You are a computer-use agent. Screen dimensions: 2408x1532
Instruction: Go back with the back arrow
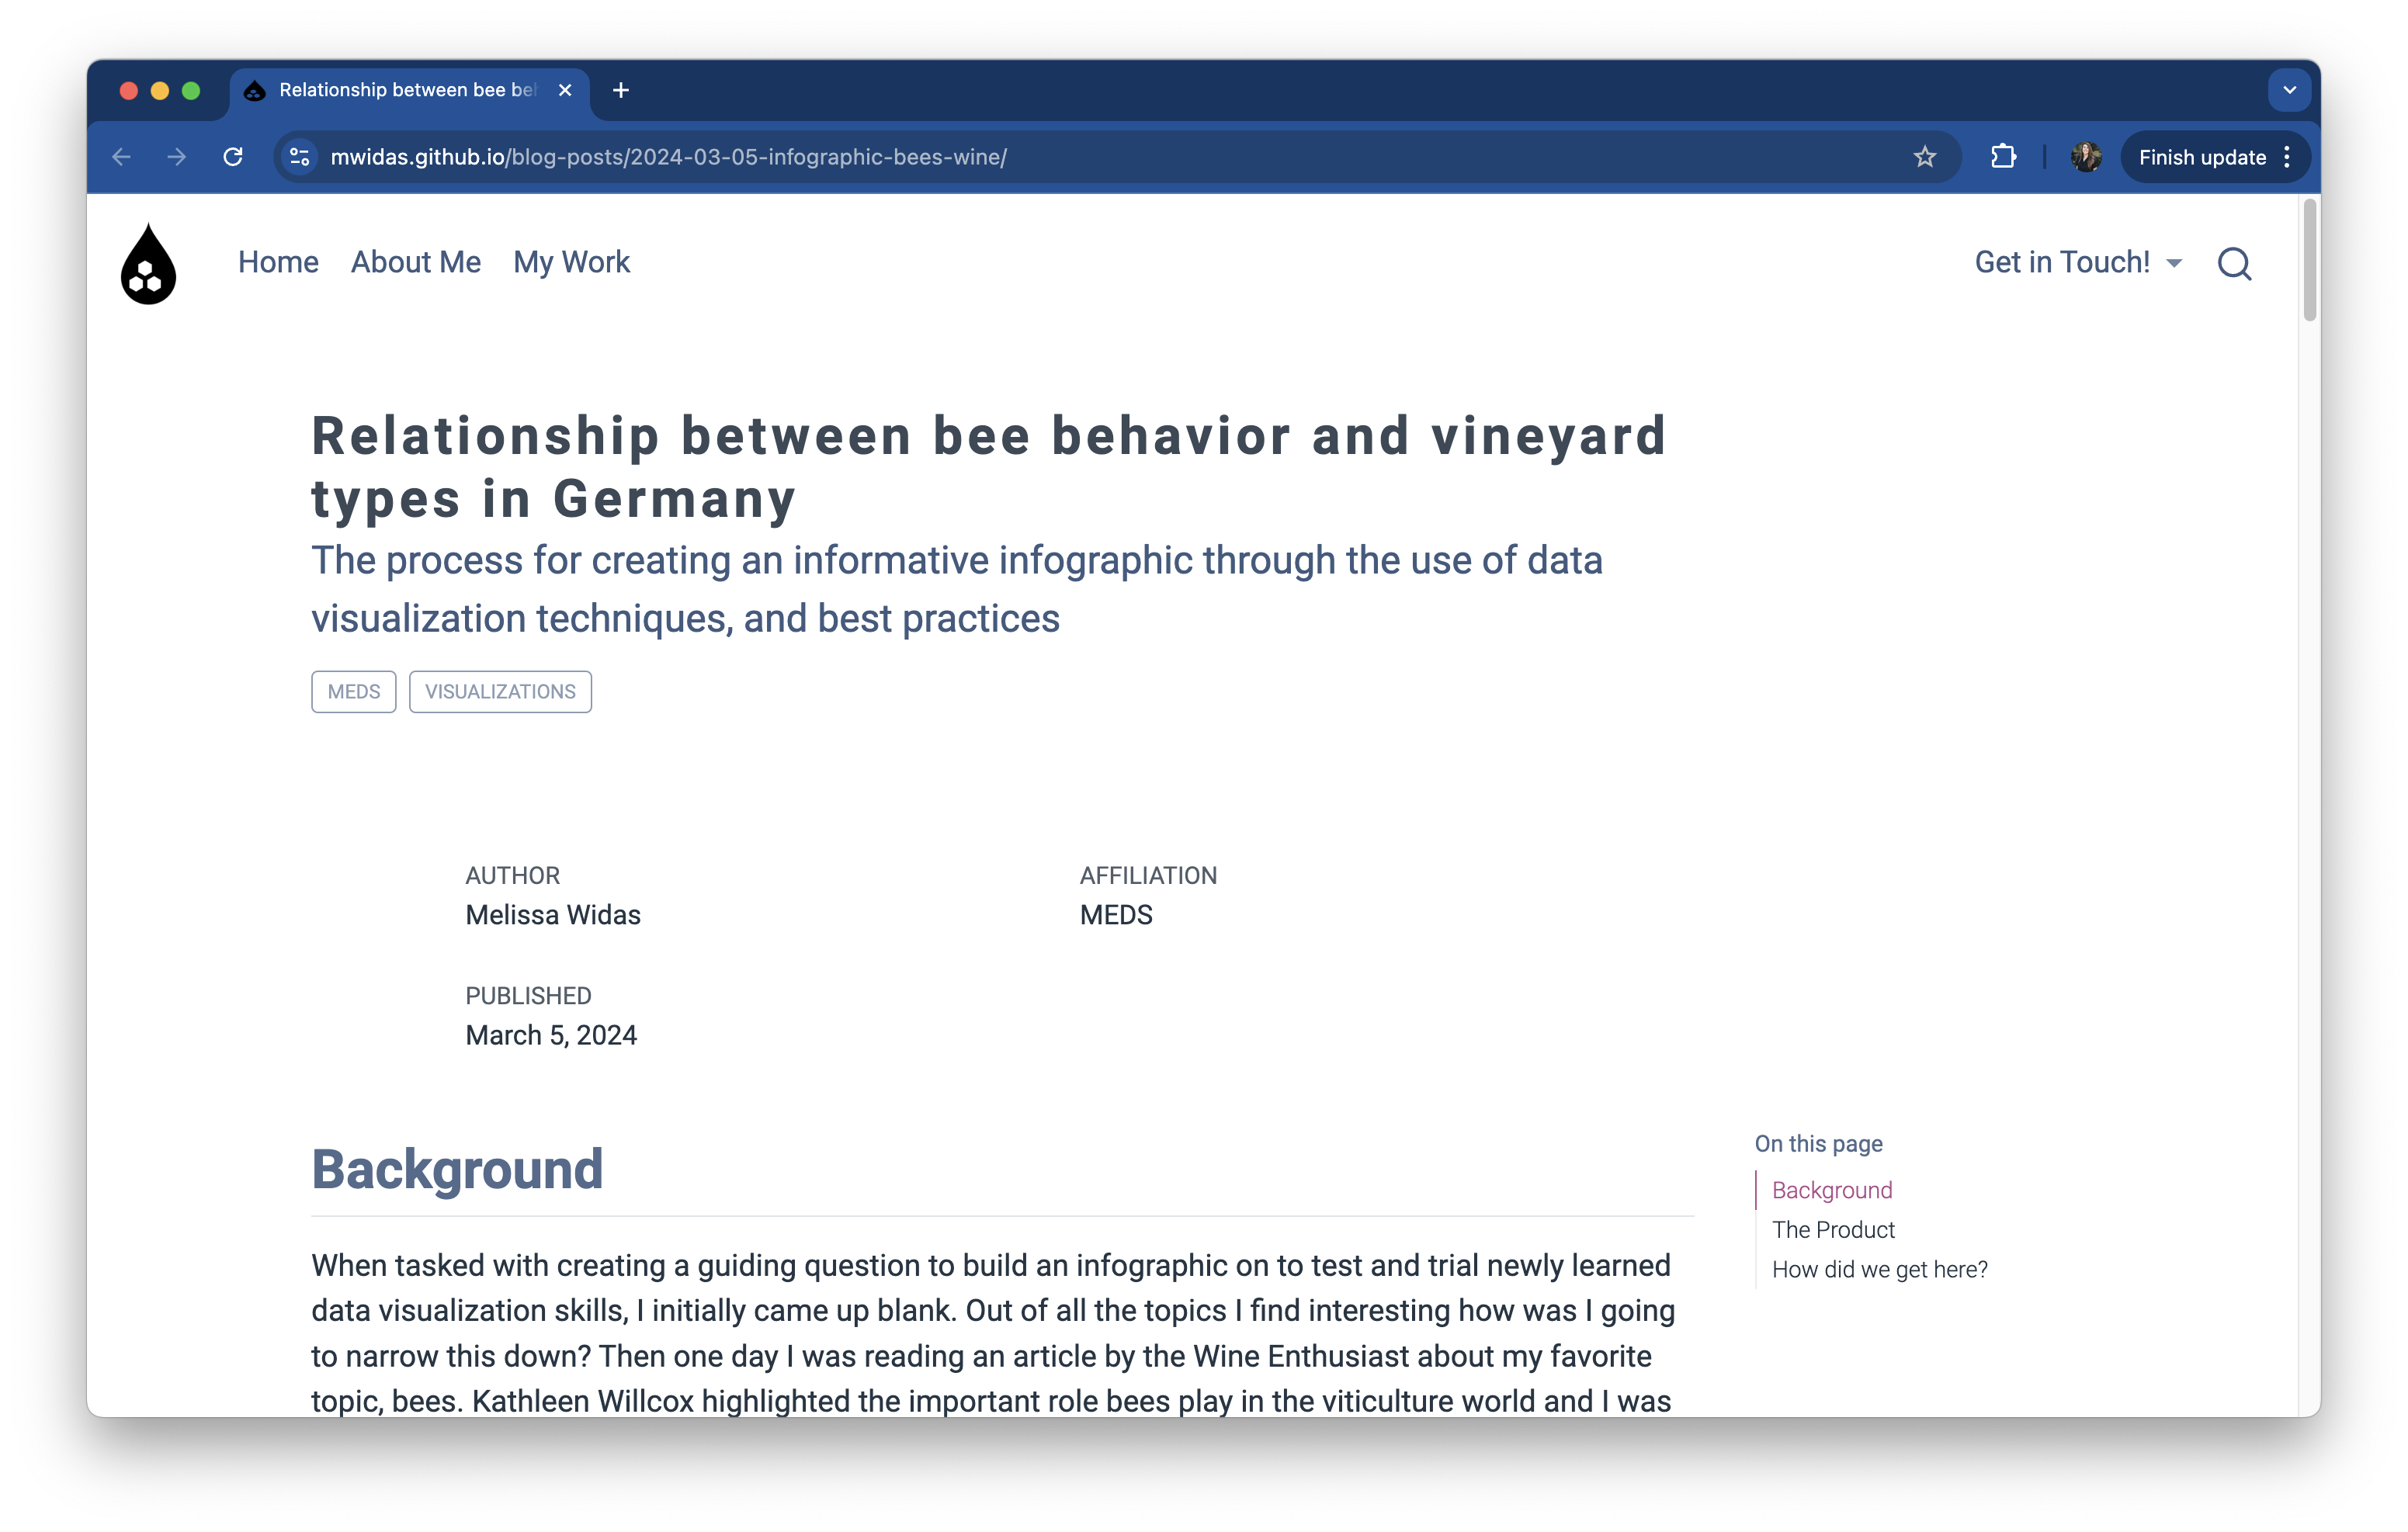point(122,157)
